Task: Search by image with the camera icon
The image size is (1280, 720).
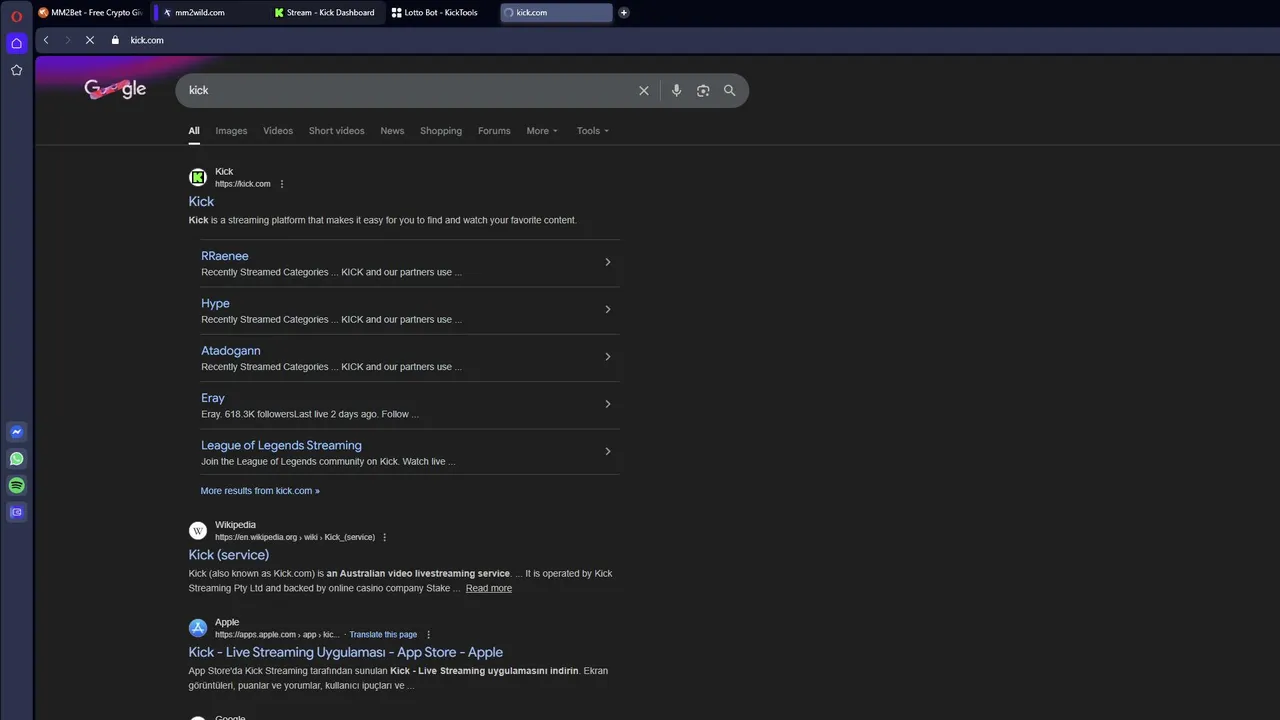Action: pos(703,90)
